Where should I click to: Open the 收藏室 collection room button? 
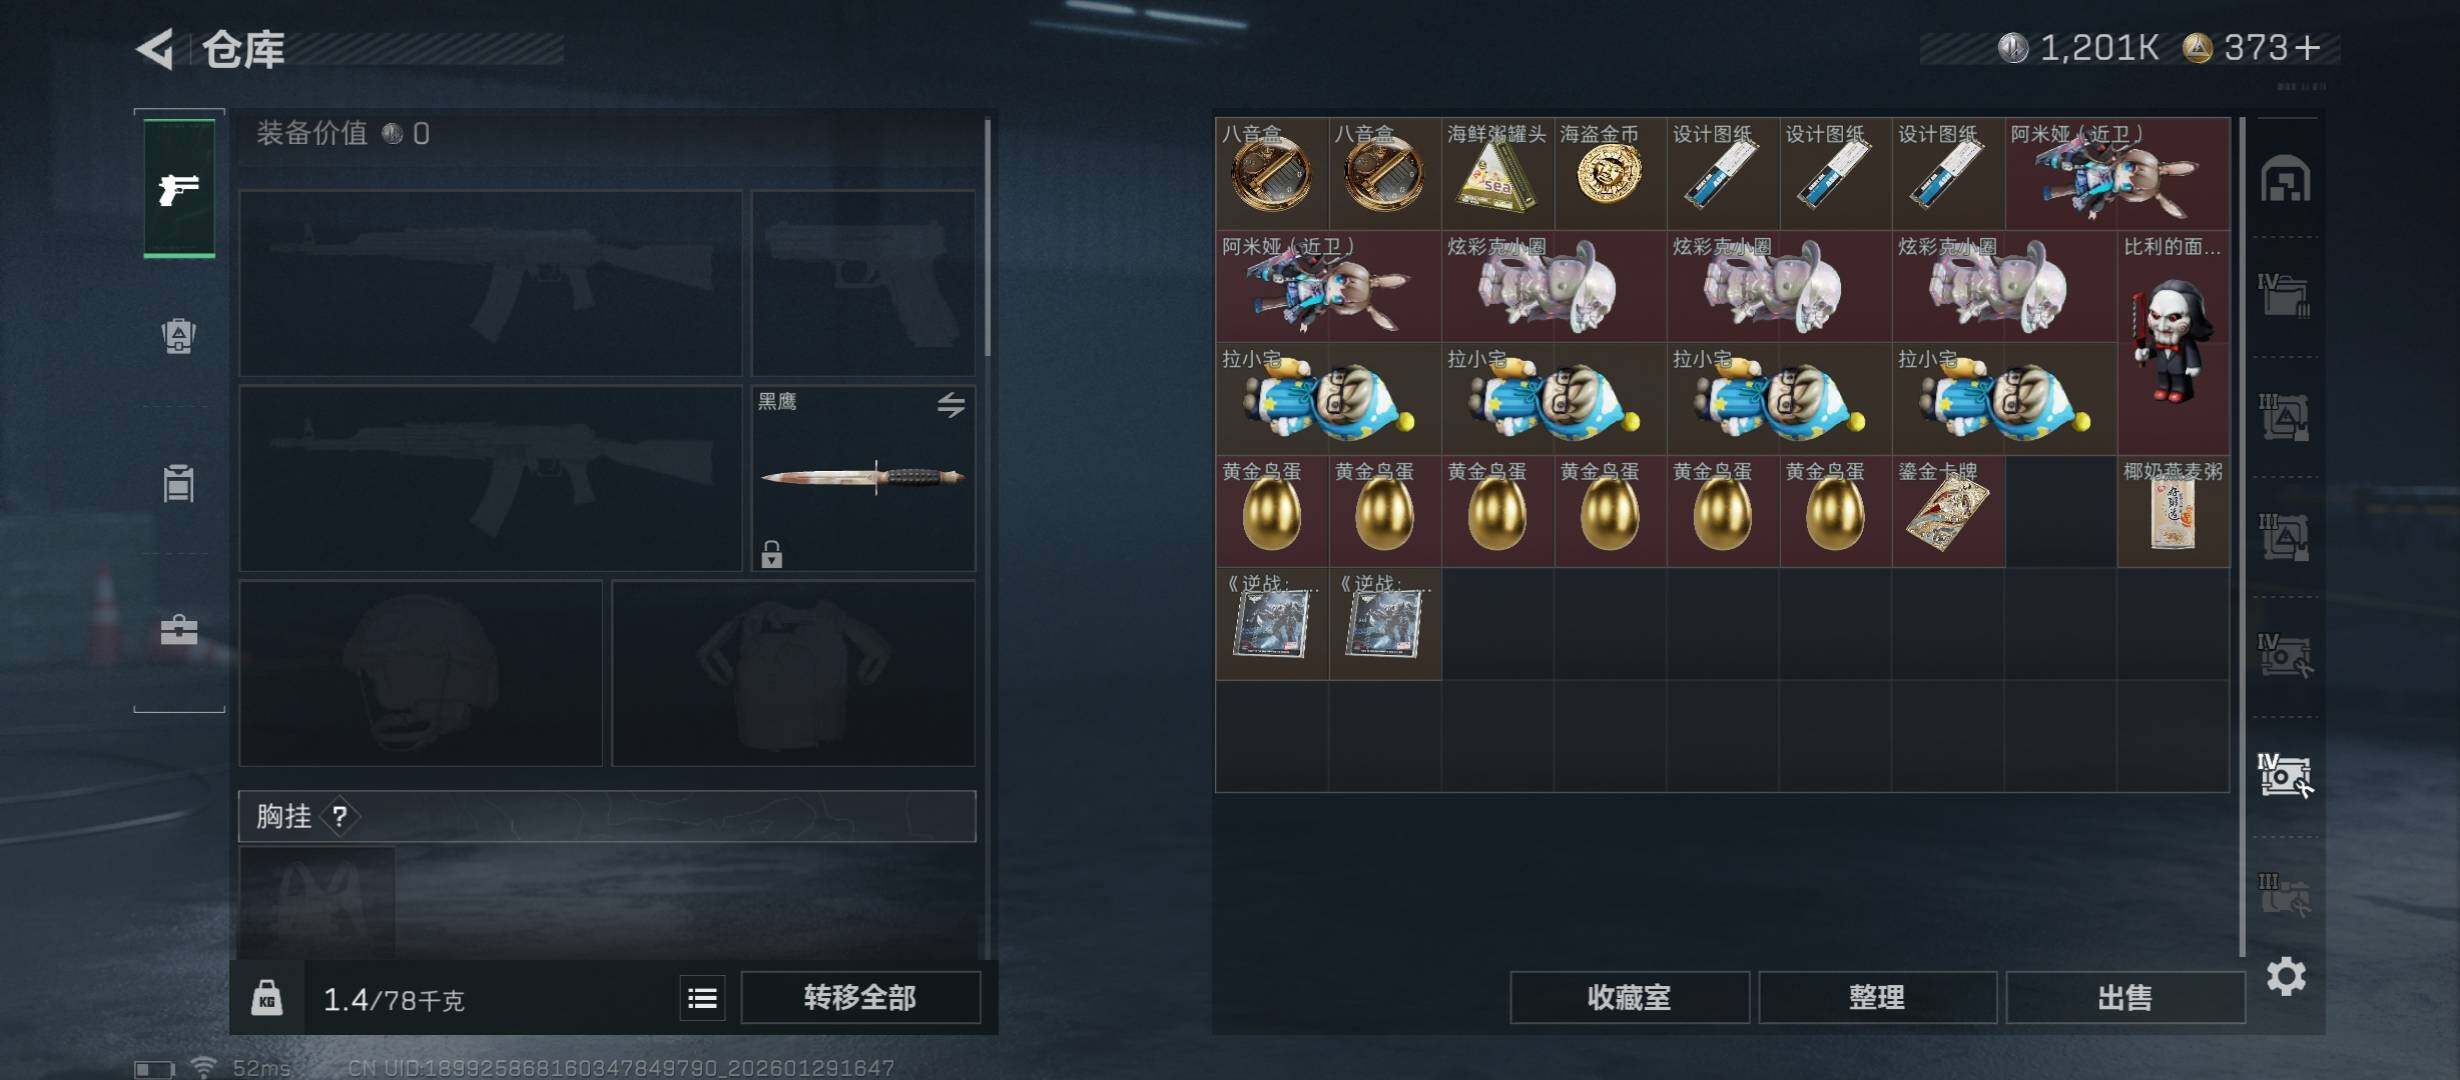pos(1629,998)
